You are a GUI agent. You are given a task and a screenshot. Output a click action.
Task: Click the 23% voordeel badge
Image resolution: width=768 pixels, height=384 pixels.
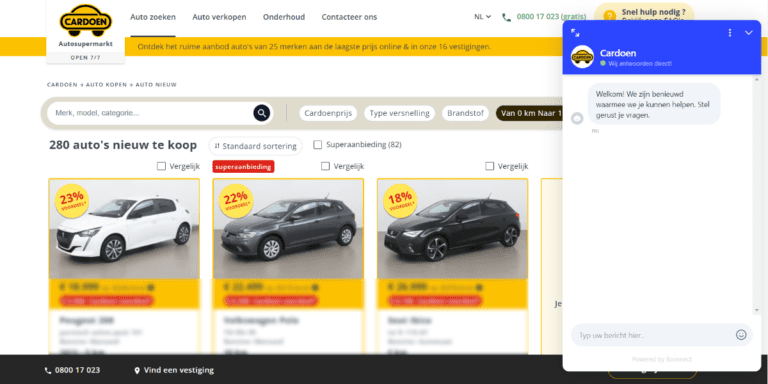(72, 201)
